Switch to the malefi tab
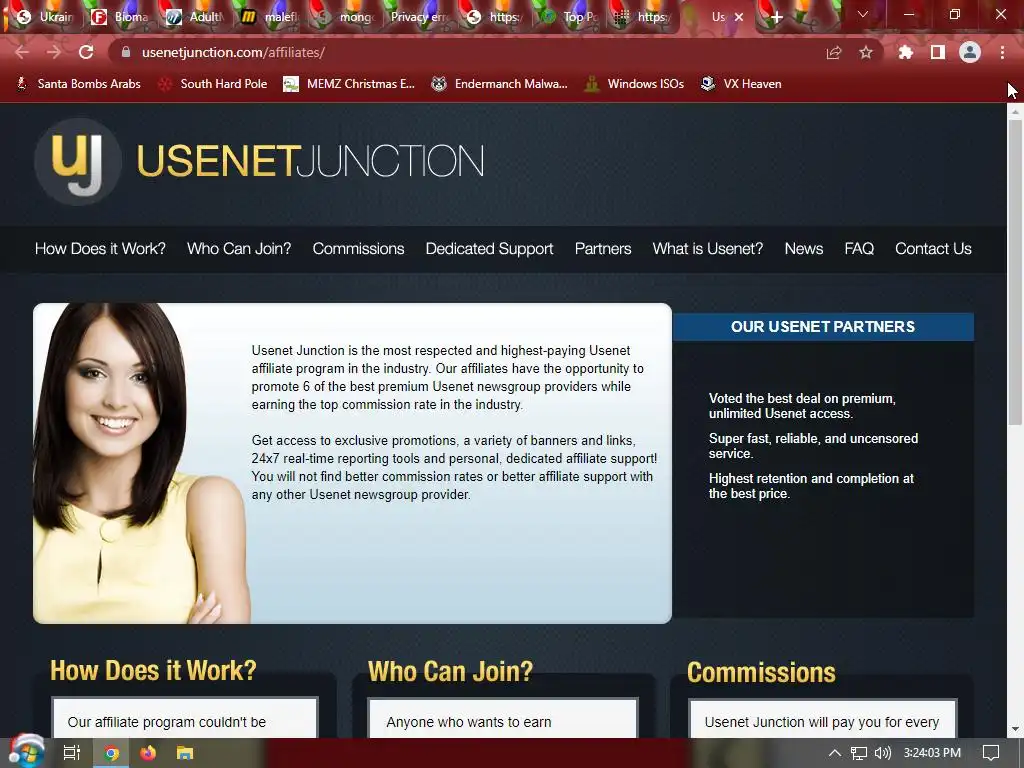This screenshot has width=1024, height=768. pyautogui.click(x=270, y=17)
